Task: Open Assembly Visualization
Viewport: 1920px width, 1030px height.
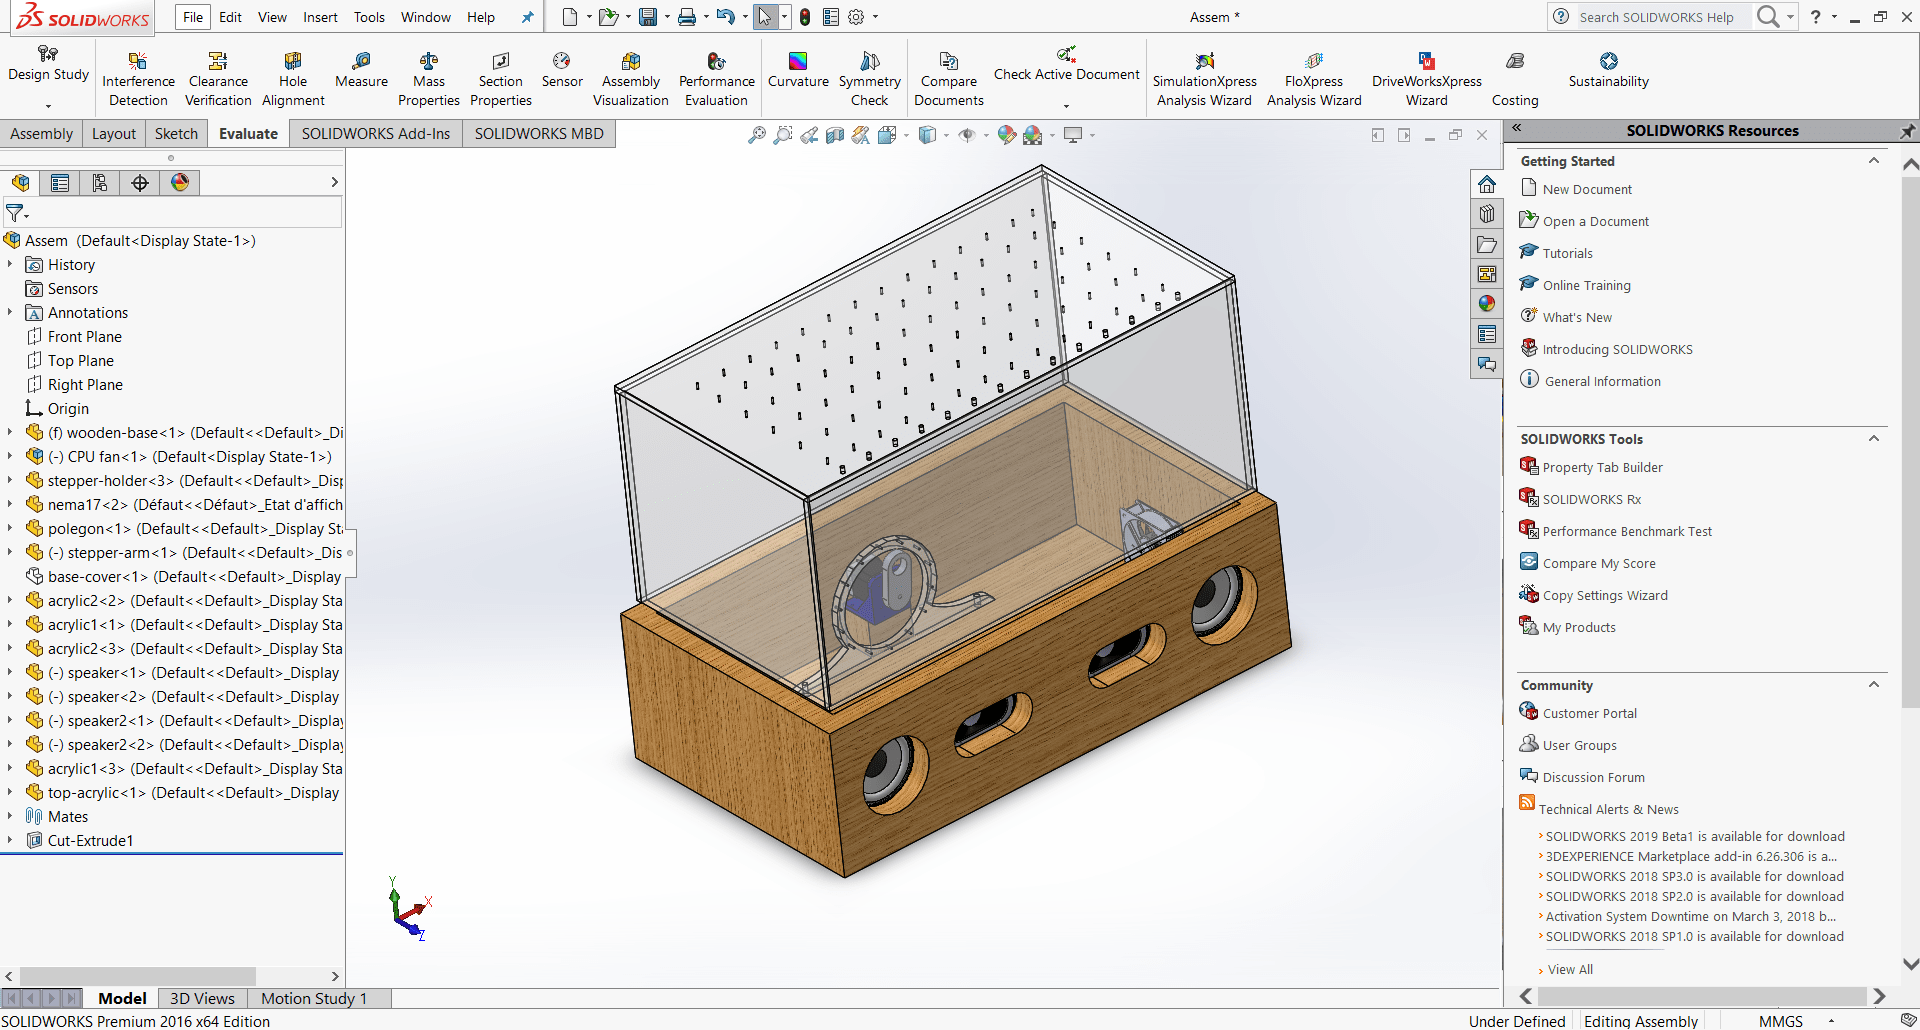Action: pyautogui.click(x=630, y=79)
